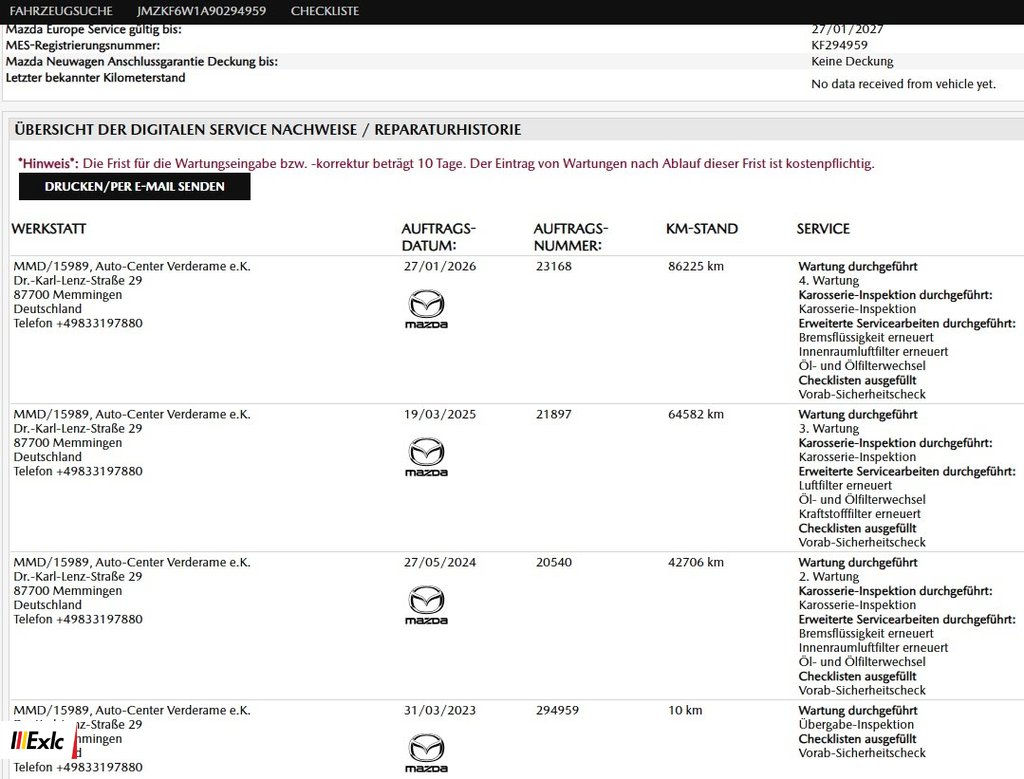Click the SERVICE column header

tap(823, 229)
